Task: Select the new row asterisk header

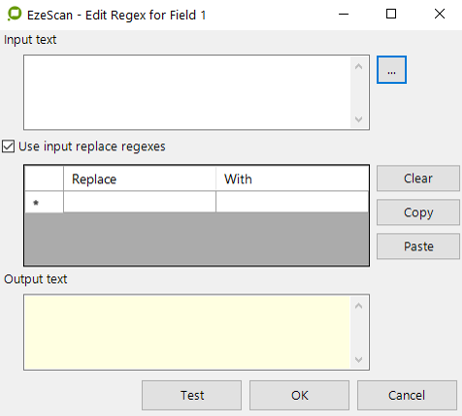Action: 44,202
